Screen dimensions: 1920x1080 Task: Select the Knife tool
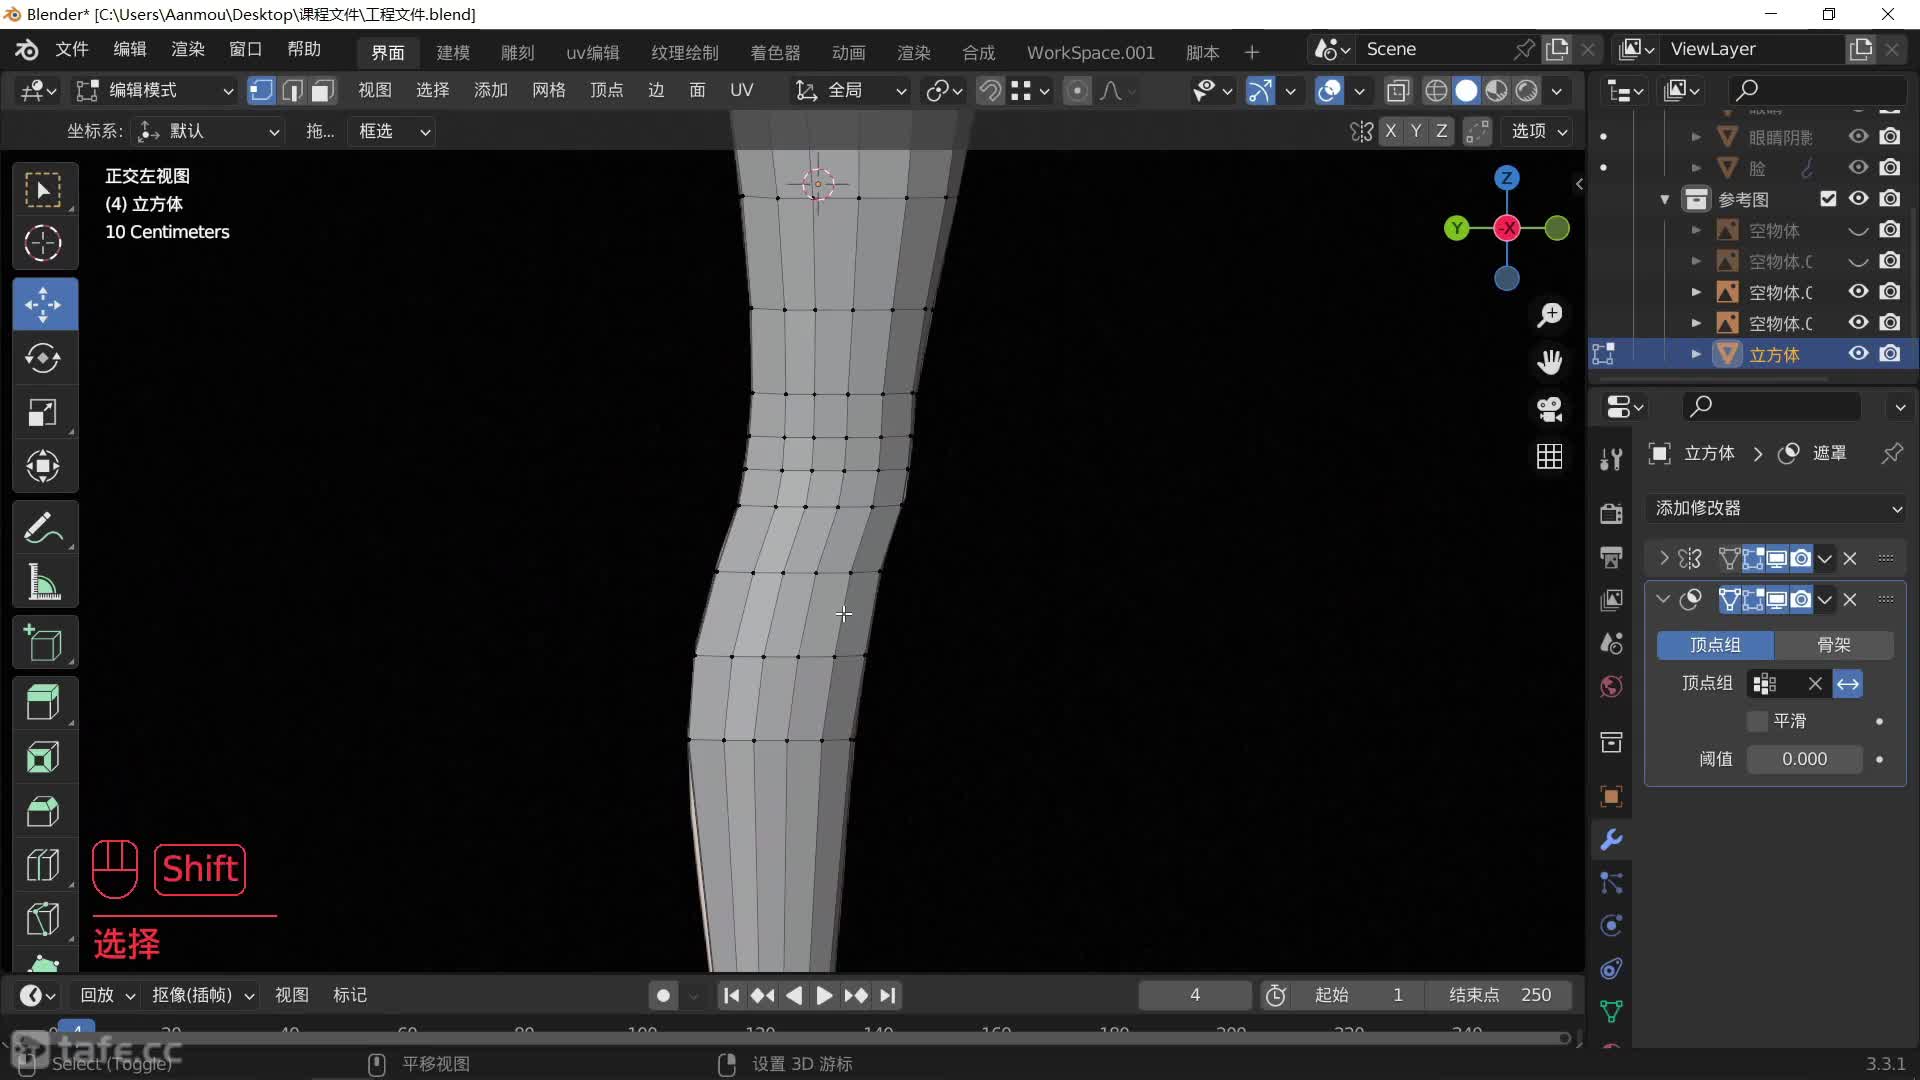point(44,919)
